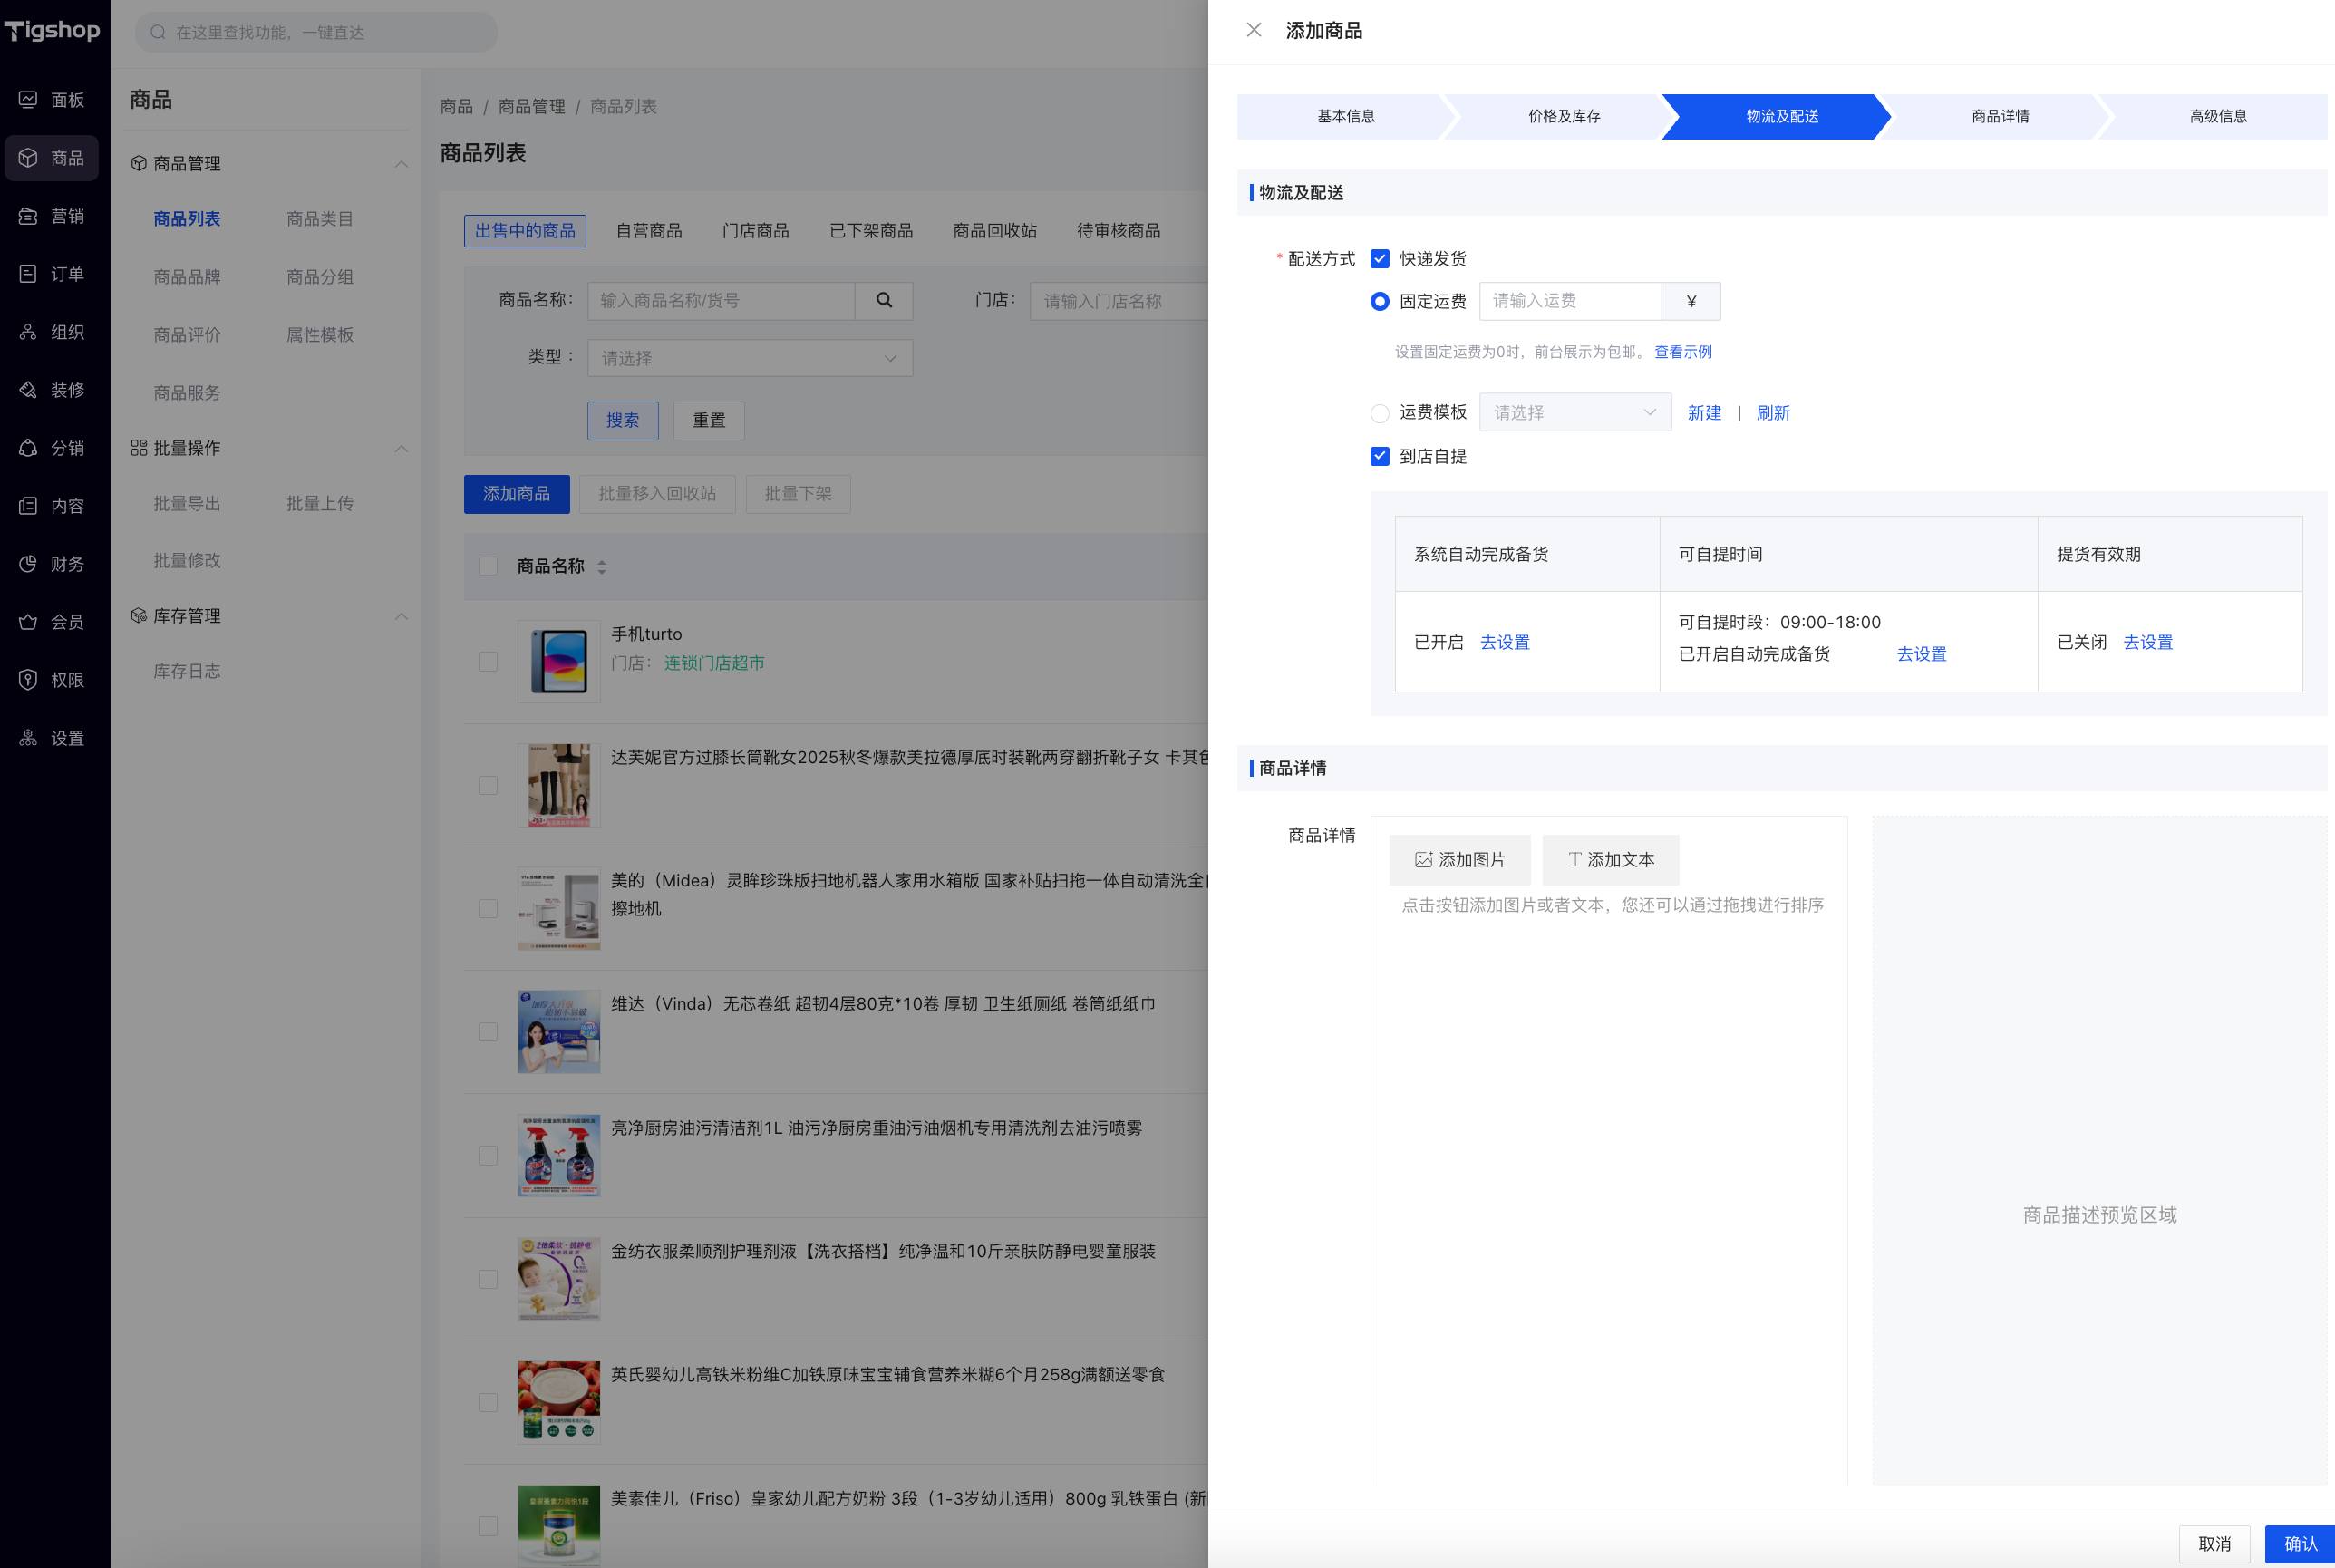Close the 添加商品 drawer with X icon
This screenshot has height=1568, width=2335.
pos(1253,30)
